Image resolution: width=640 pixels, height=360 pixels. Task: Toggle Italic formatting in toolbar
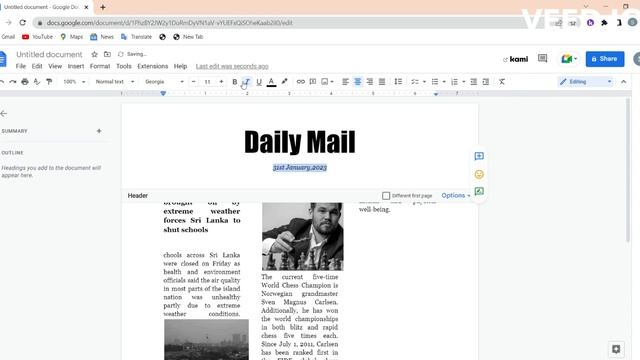tap(247, 82)
